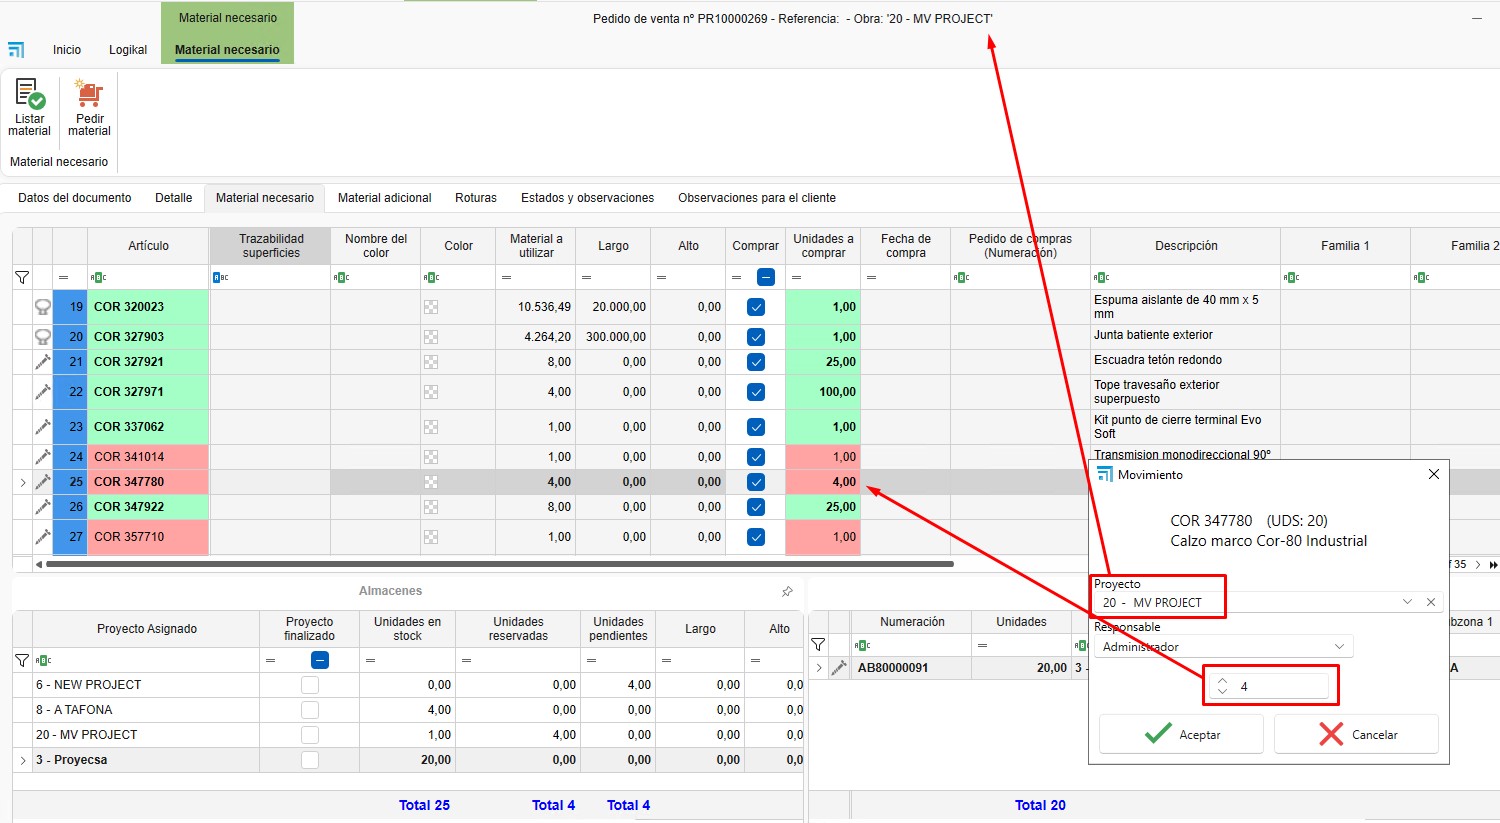1500x823 pixels.
Task: Click the tool icon of row COR 337062
Action: tap(43, 427)
